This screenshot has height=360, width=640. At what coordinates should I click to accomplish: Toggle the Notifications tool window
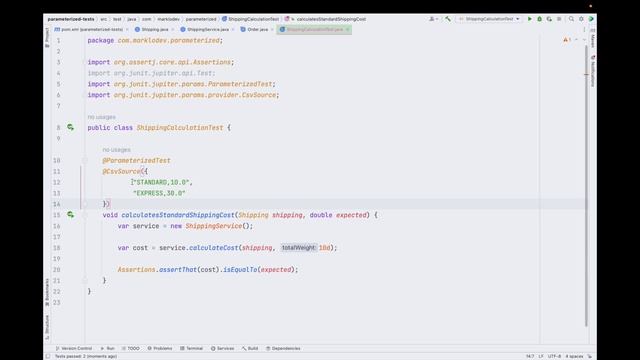[x=593, y=71]
